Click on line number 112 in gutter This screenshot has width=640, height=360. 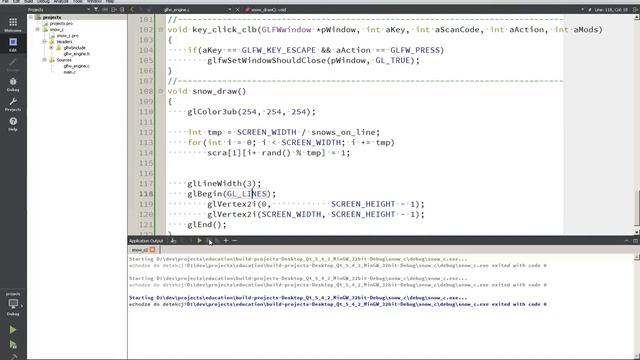coord(146,132)
